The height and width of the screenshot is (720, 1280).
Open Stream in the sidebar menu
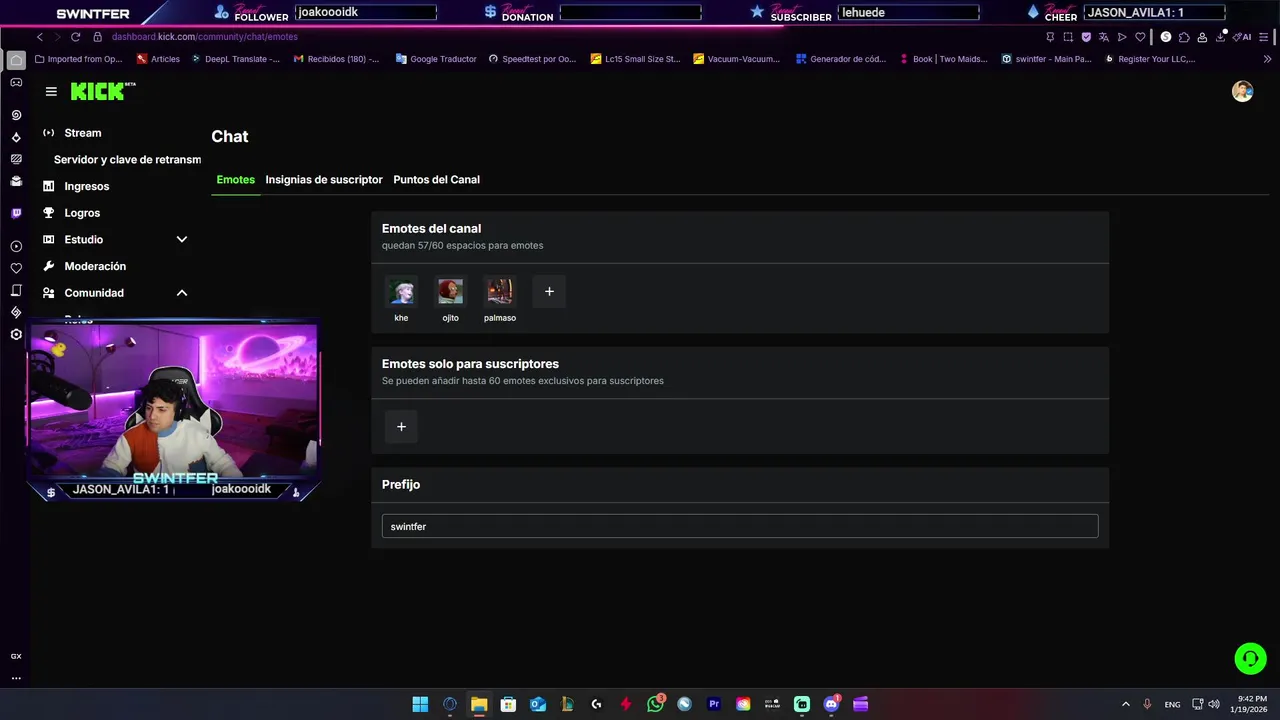pyautogui.click(x=83, y=133)
